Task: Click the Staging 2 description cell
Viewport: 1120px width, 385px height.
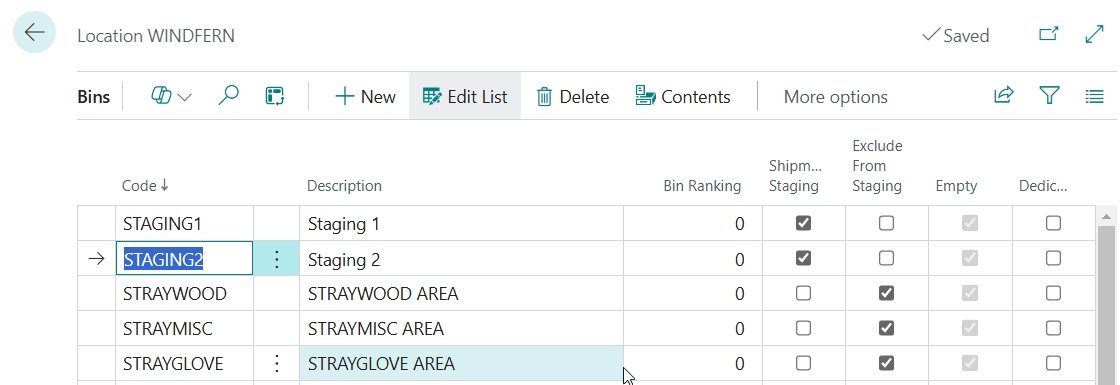Action: tap(461, 259)
